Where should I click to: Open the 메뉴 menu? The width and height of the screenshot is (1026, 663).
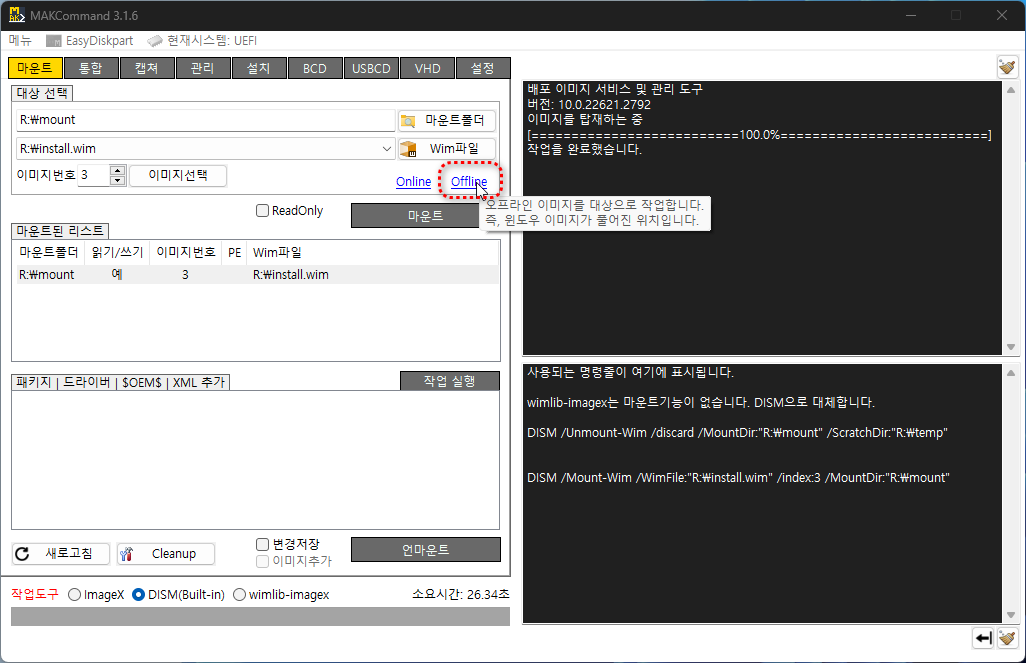tap(20, 41)
